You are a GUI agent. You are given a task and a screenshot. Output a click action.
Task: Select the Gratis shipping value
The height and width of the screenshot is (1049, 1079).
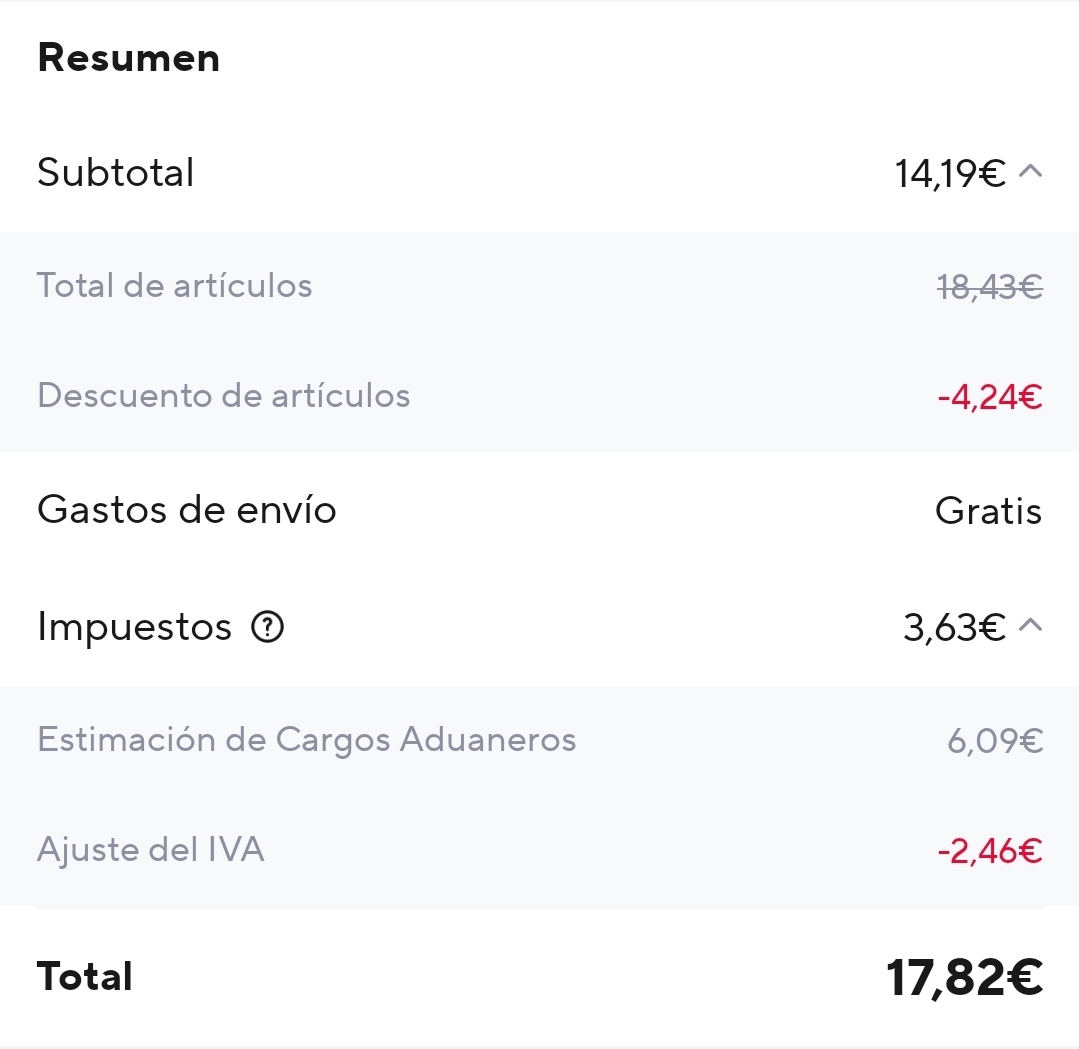[x=988, y=511]
